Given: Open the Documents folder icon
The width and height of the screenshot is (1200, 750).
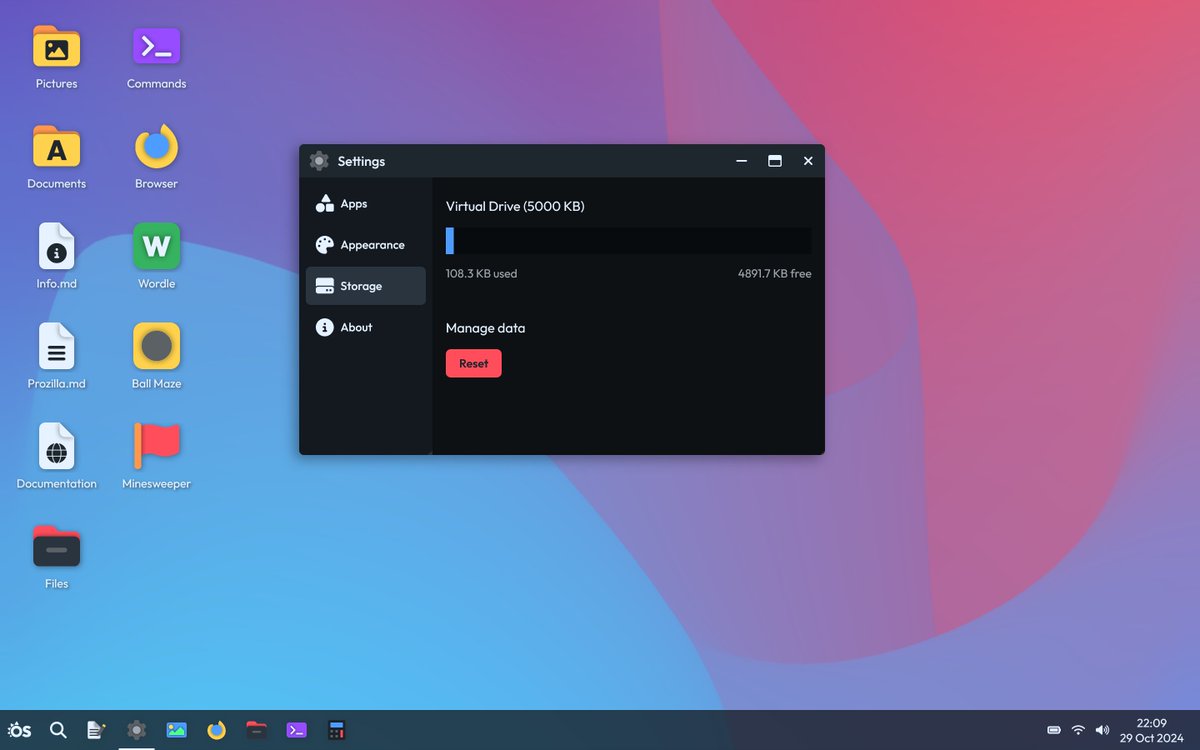Looking at the screenshot, I should (56, 147).
